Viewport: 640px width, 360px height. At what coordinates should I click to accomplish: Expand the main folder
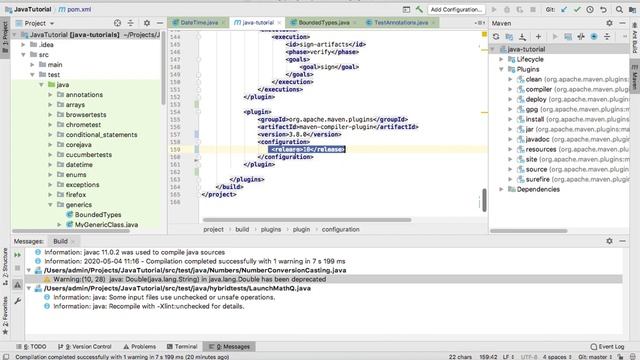click(x=32, y=64)
